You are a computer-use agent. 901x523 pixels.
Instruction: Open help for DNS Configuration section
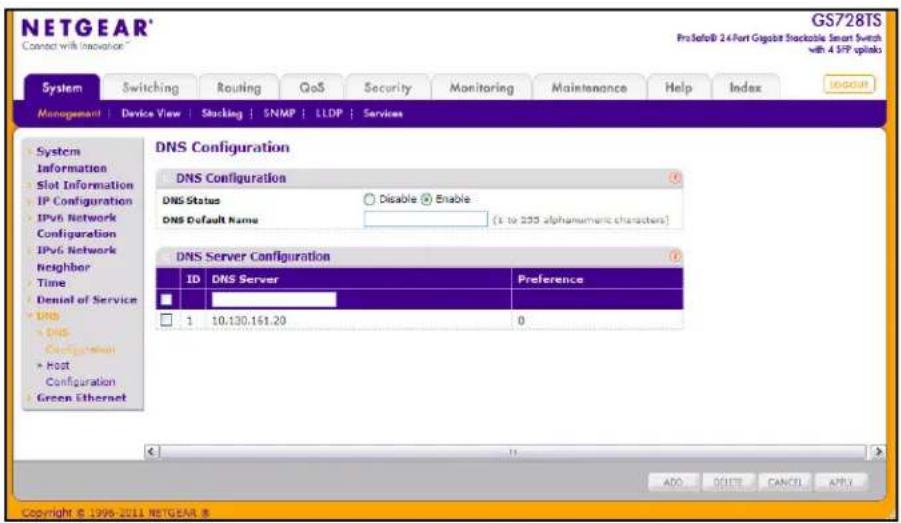[675, 178]
